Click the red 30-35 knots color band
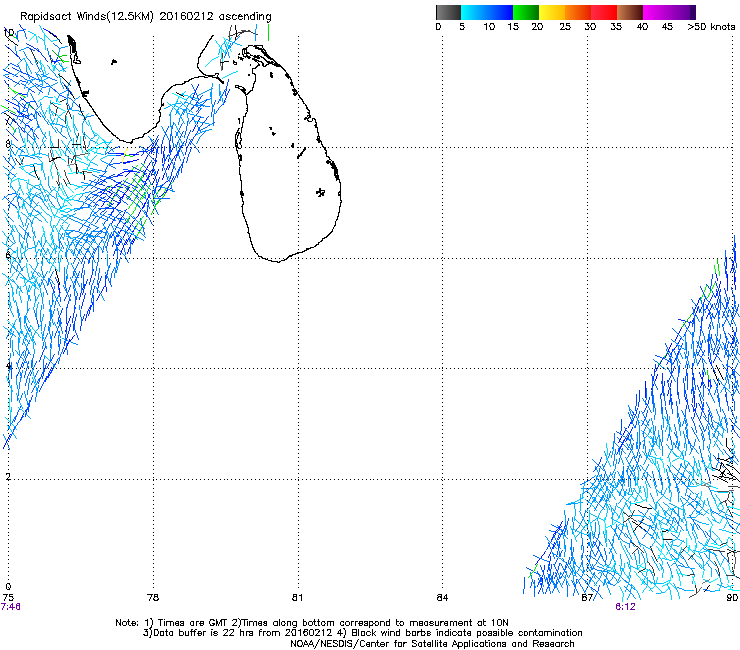 coord(604,12)
